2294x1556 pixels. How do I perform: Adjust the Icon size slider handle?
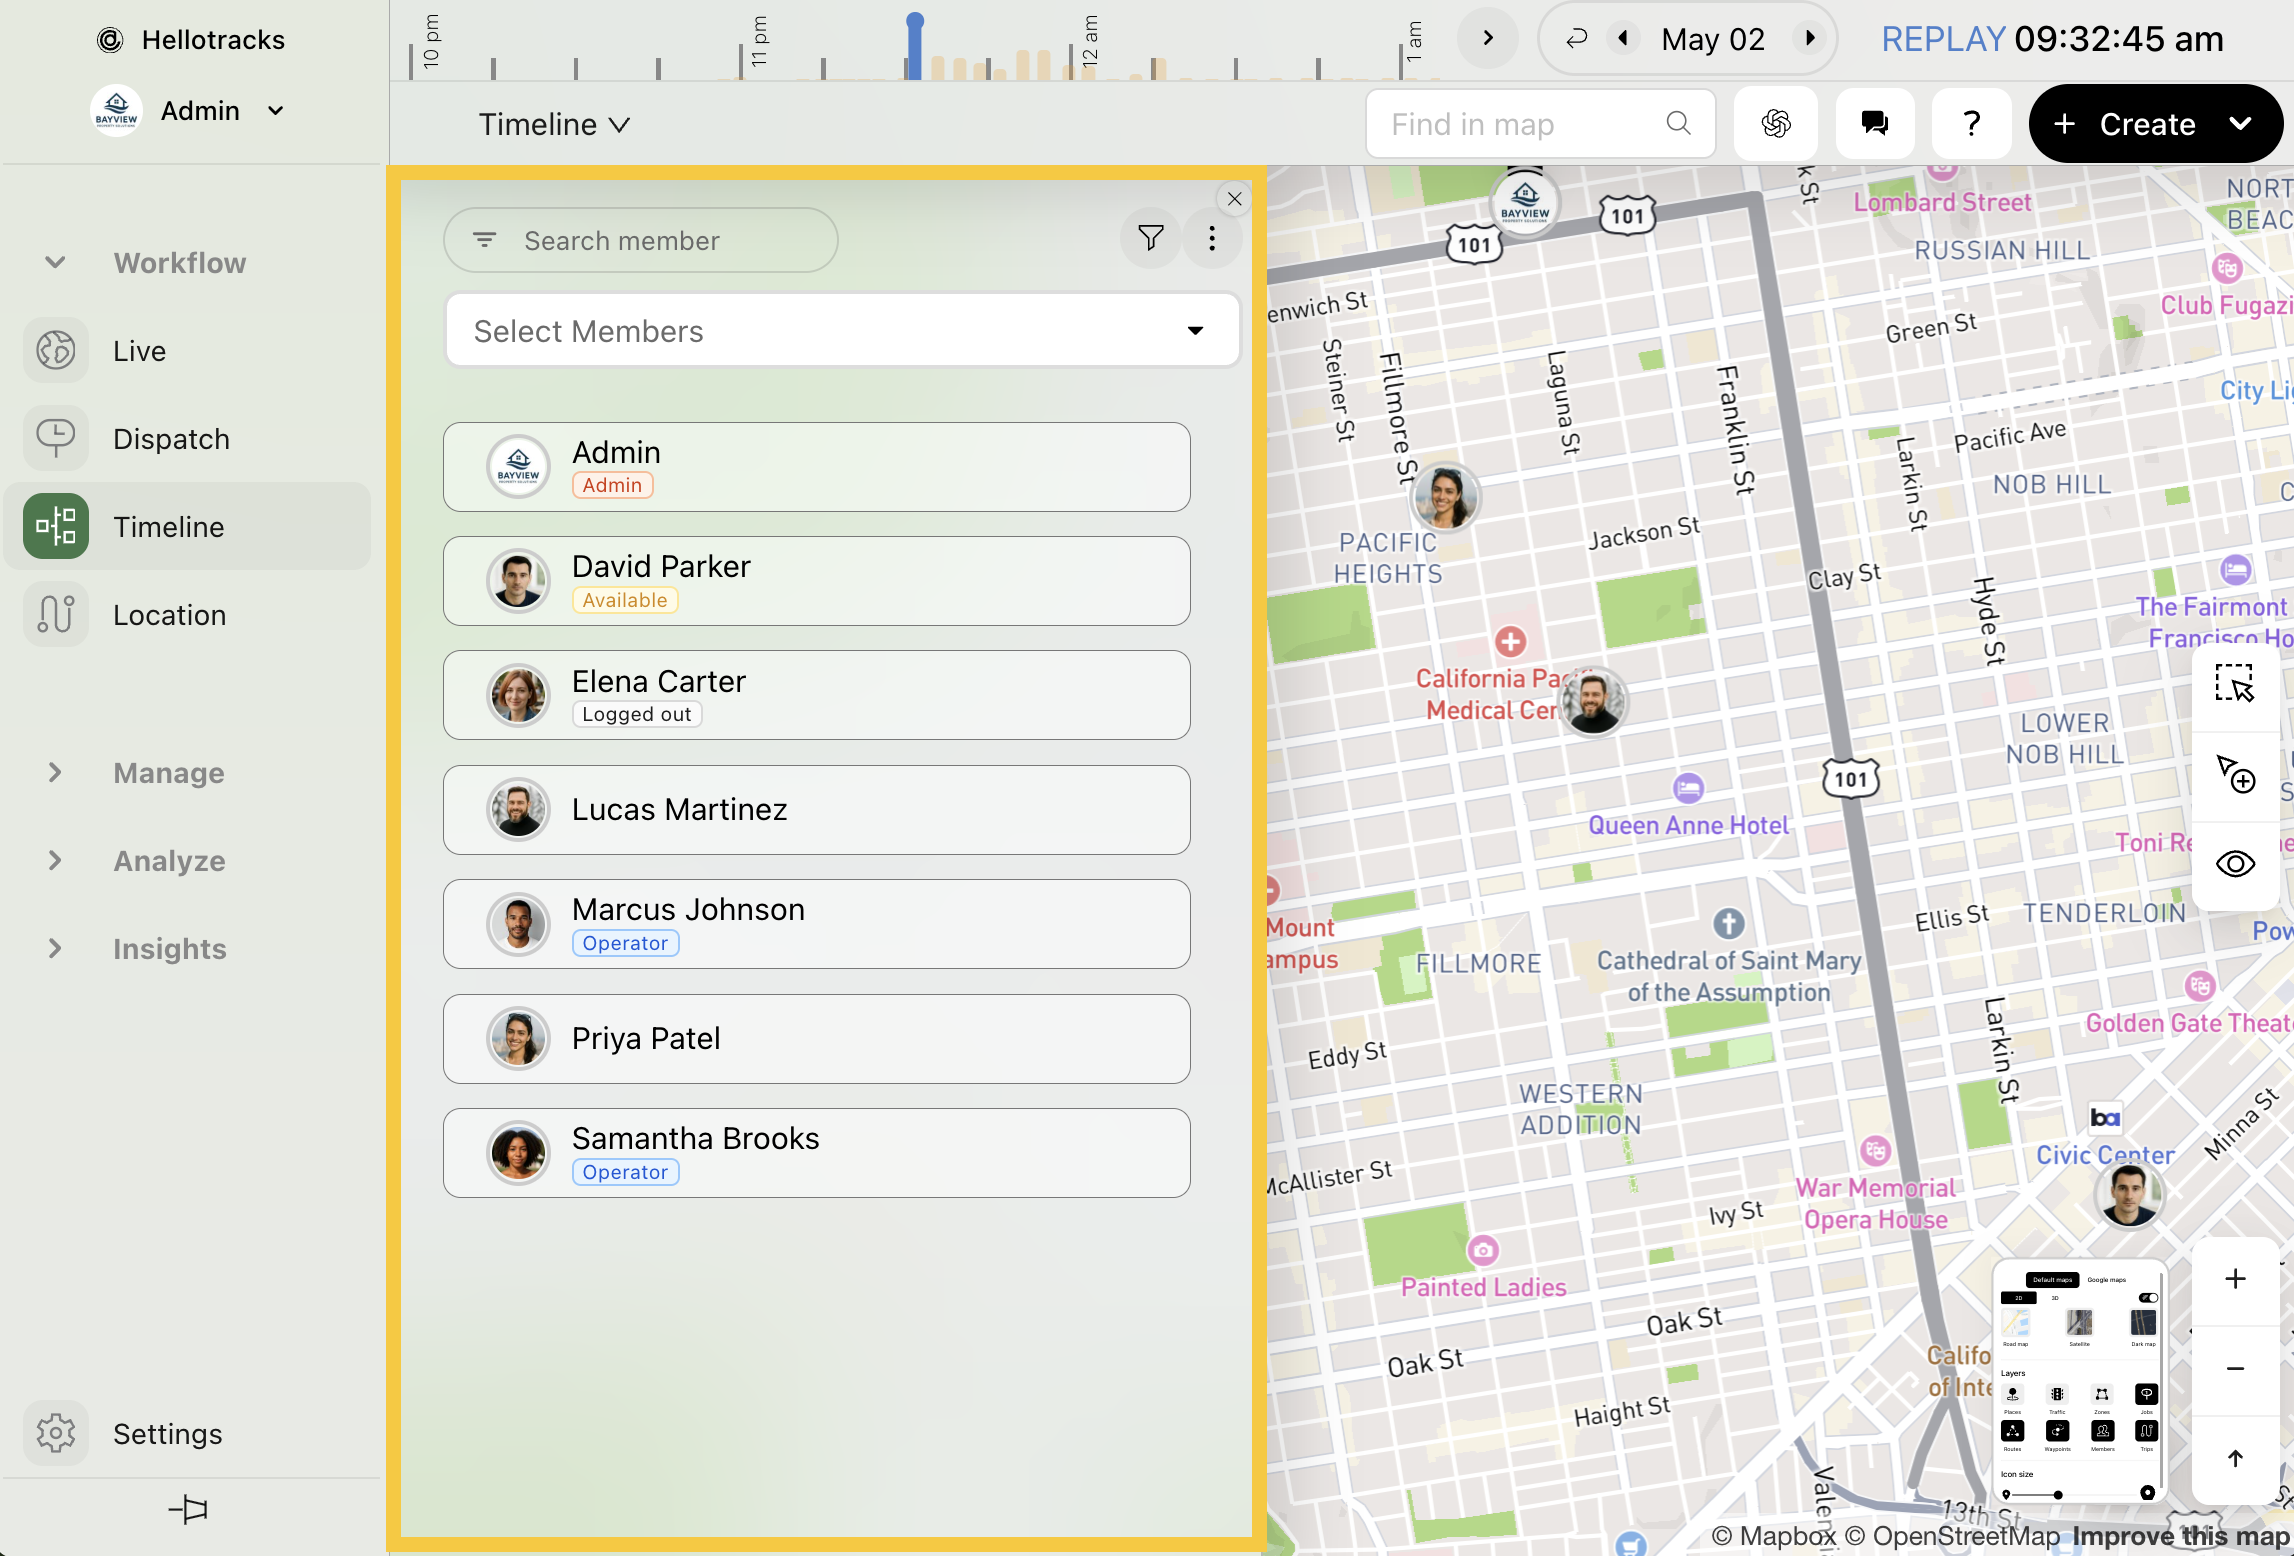point(2058,1495)
